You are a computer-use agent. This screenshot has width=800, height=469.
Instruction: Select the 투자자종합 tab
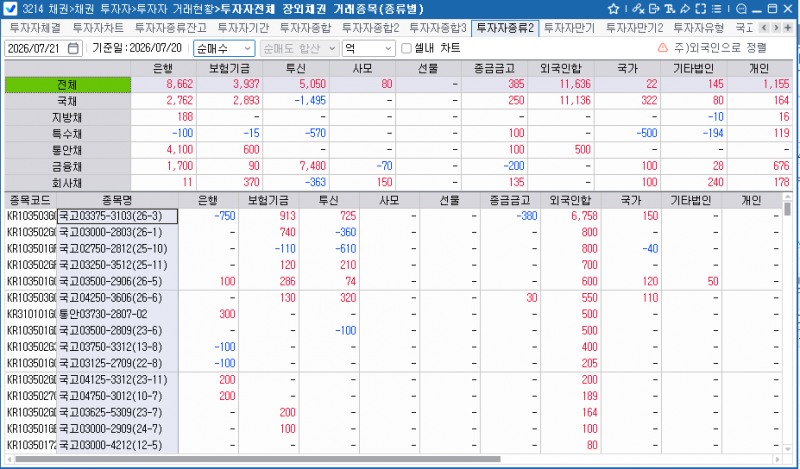(305, 28)
